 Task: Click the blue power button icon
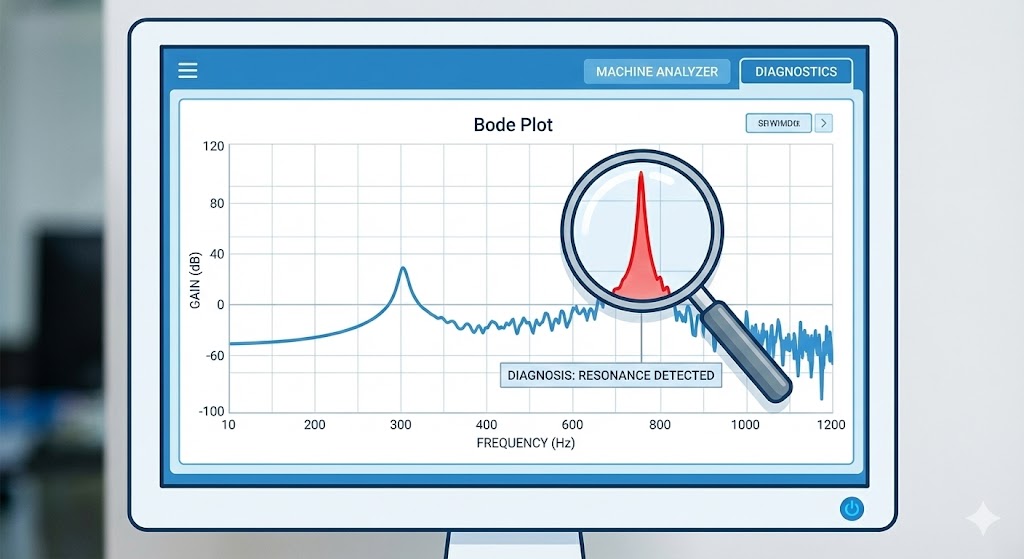coord(851,509)
